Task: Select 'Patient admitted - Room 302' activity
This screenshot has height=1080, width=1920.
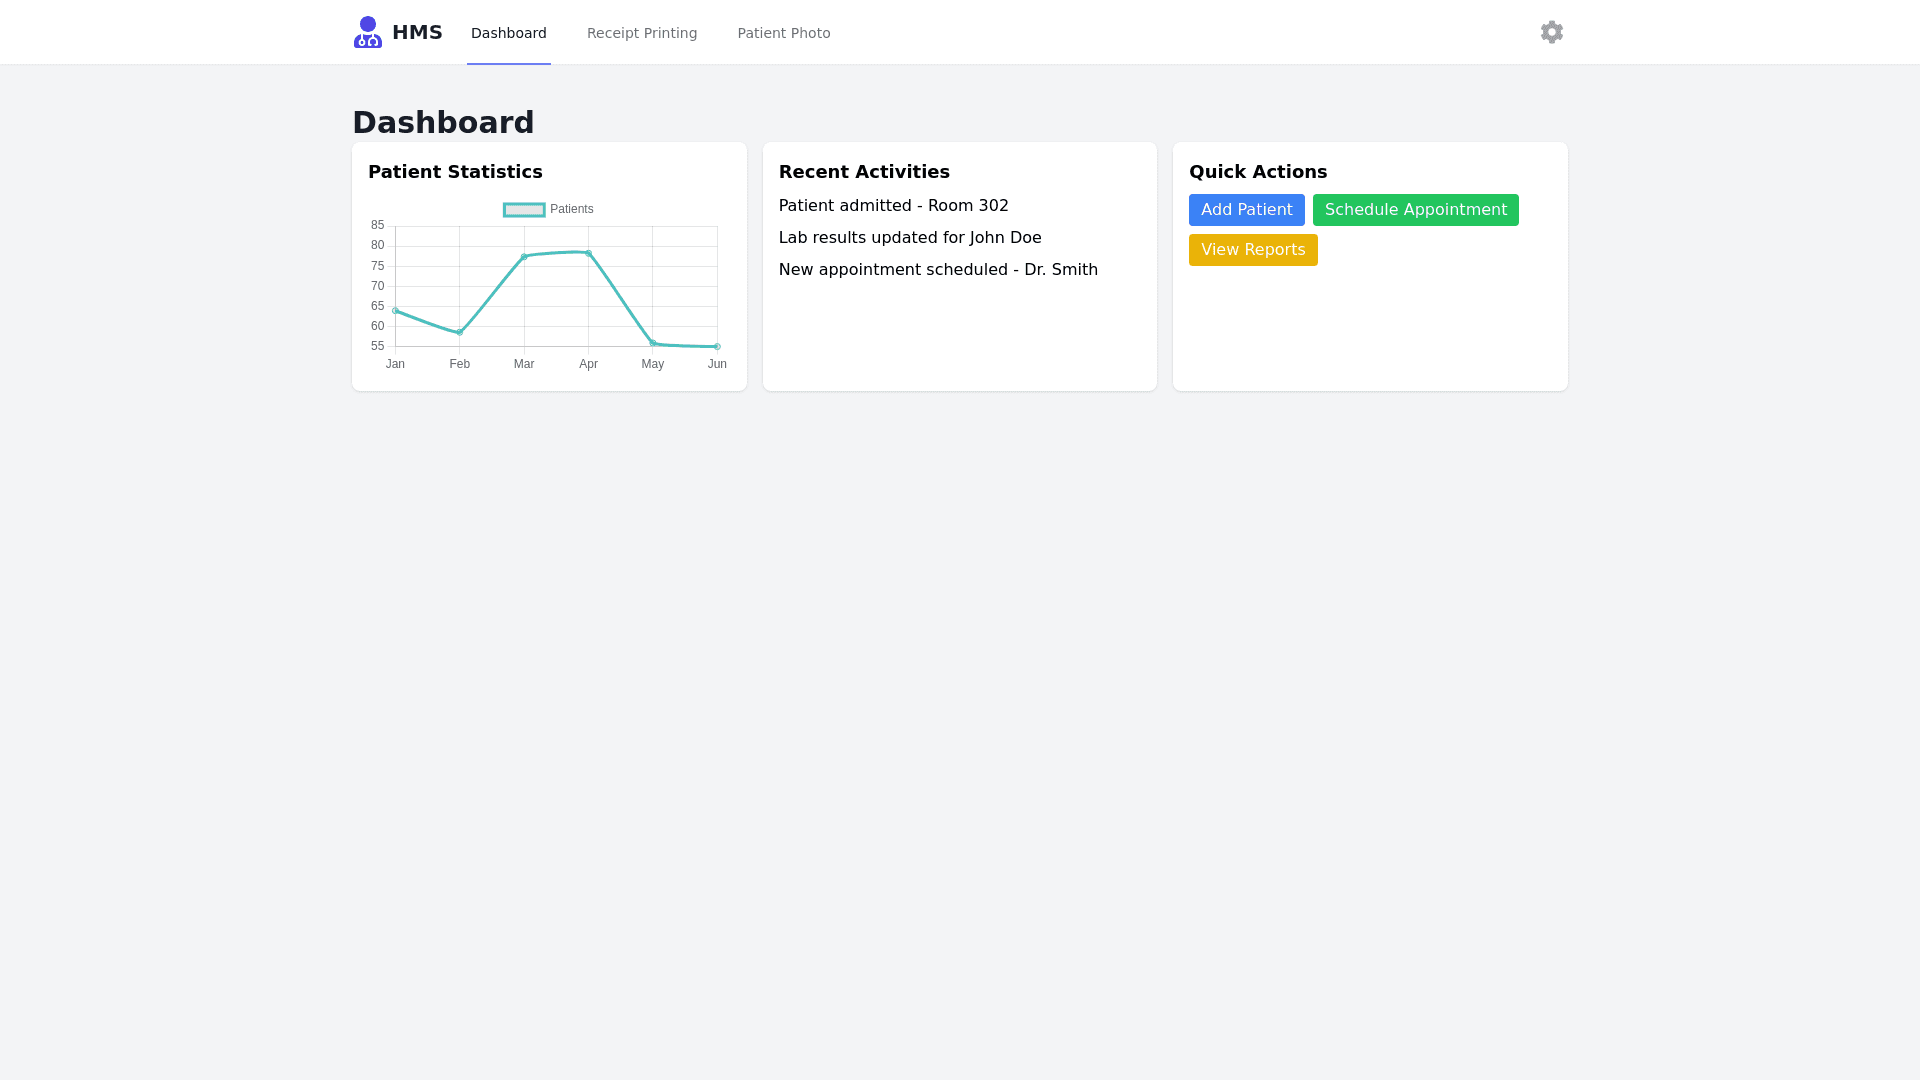Action: point(893,206)
